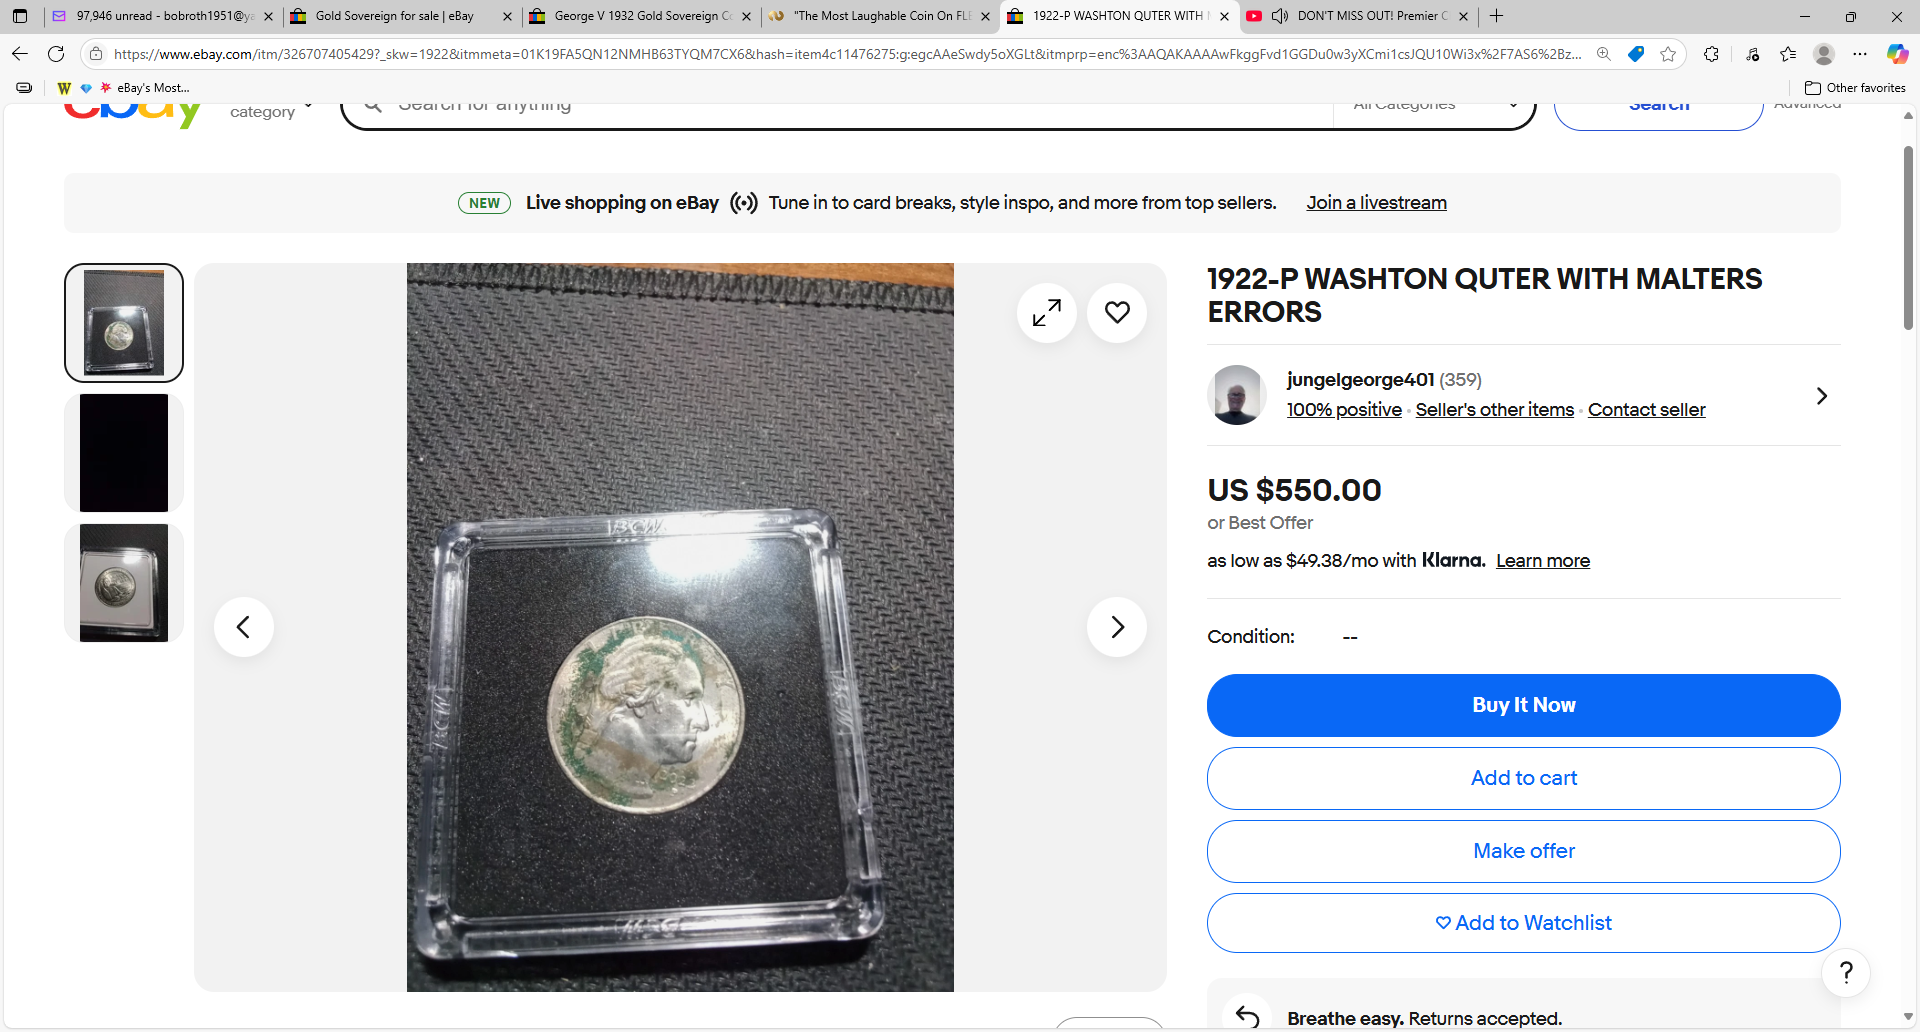Screen dimensions: 1920x1032
Task: Go to the previous listing photo
Action: (x=244, y=627)
